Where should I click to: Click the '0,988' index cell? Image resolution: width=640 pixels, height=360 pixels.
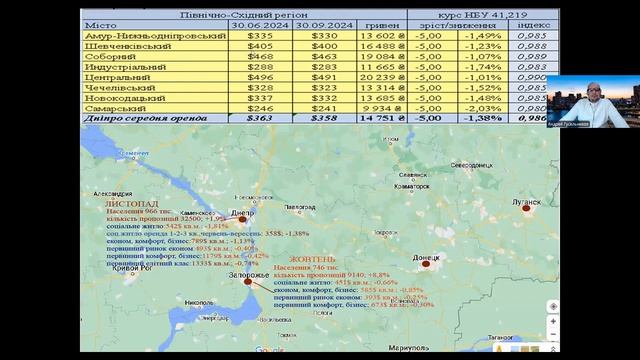(532, 46)
